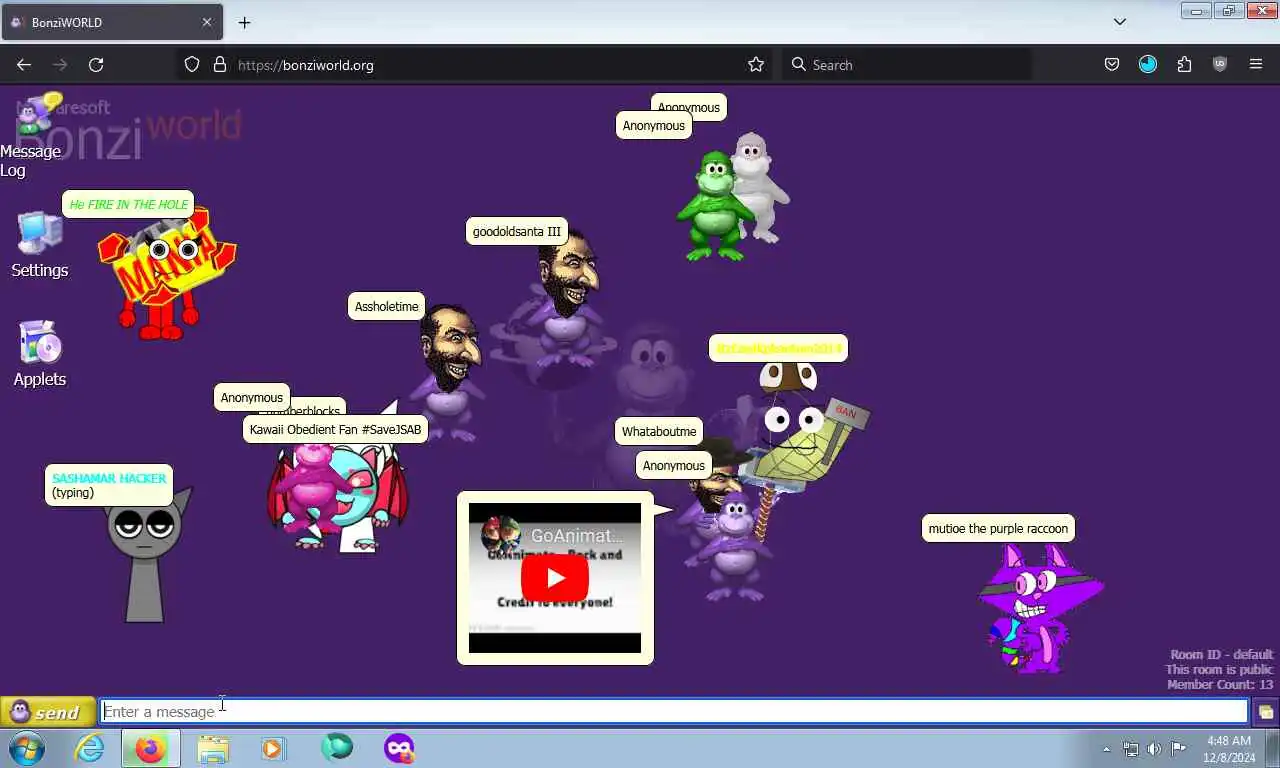Open the Firefox hamburger menu

coord(1256,65)
